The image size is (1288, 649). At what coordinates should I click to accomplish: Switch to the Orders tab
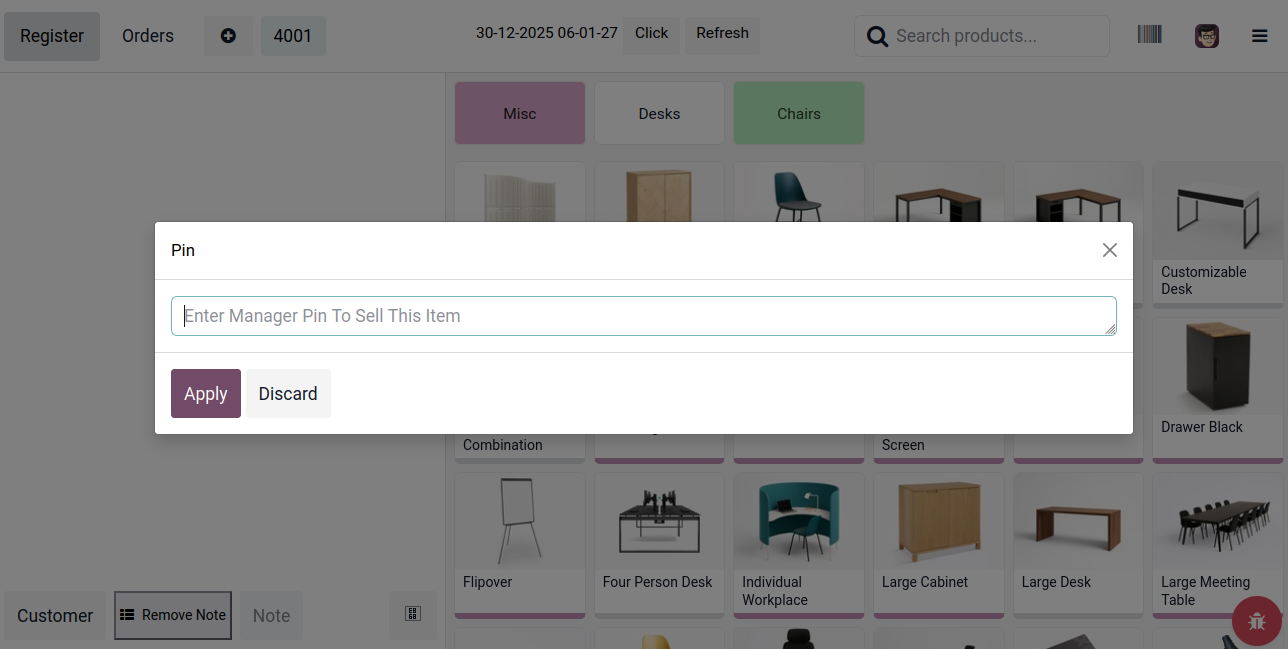click(148, 36)
